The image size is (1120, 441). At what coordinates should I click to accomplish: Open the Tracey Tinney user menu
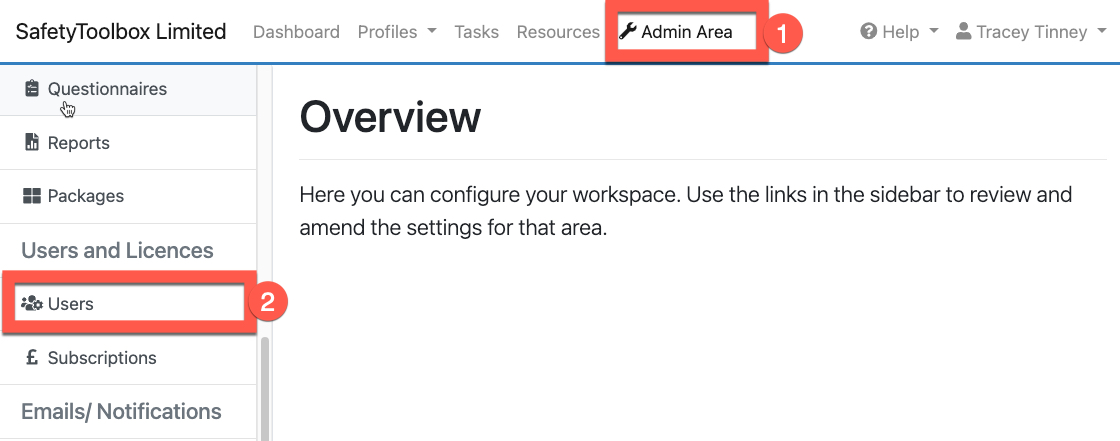coord(1031,32)
